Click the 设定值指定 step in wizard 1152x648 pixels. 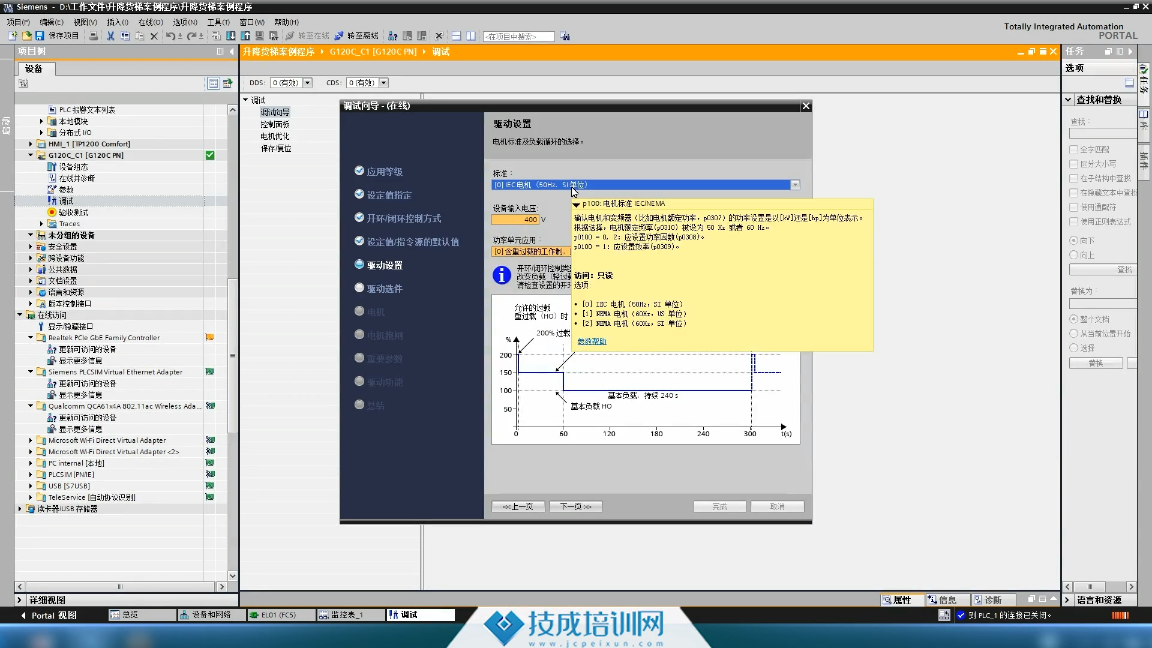click(x=389, y=195)
